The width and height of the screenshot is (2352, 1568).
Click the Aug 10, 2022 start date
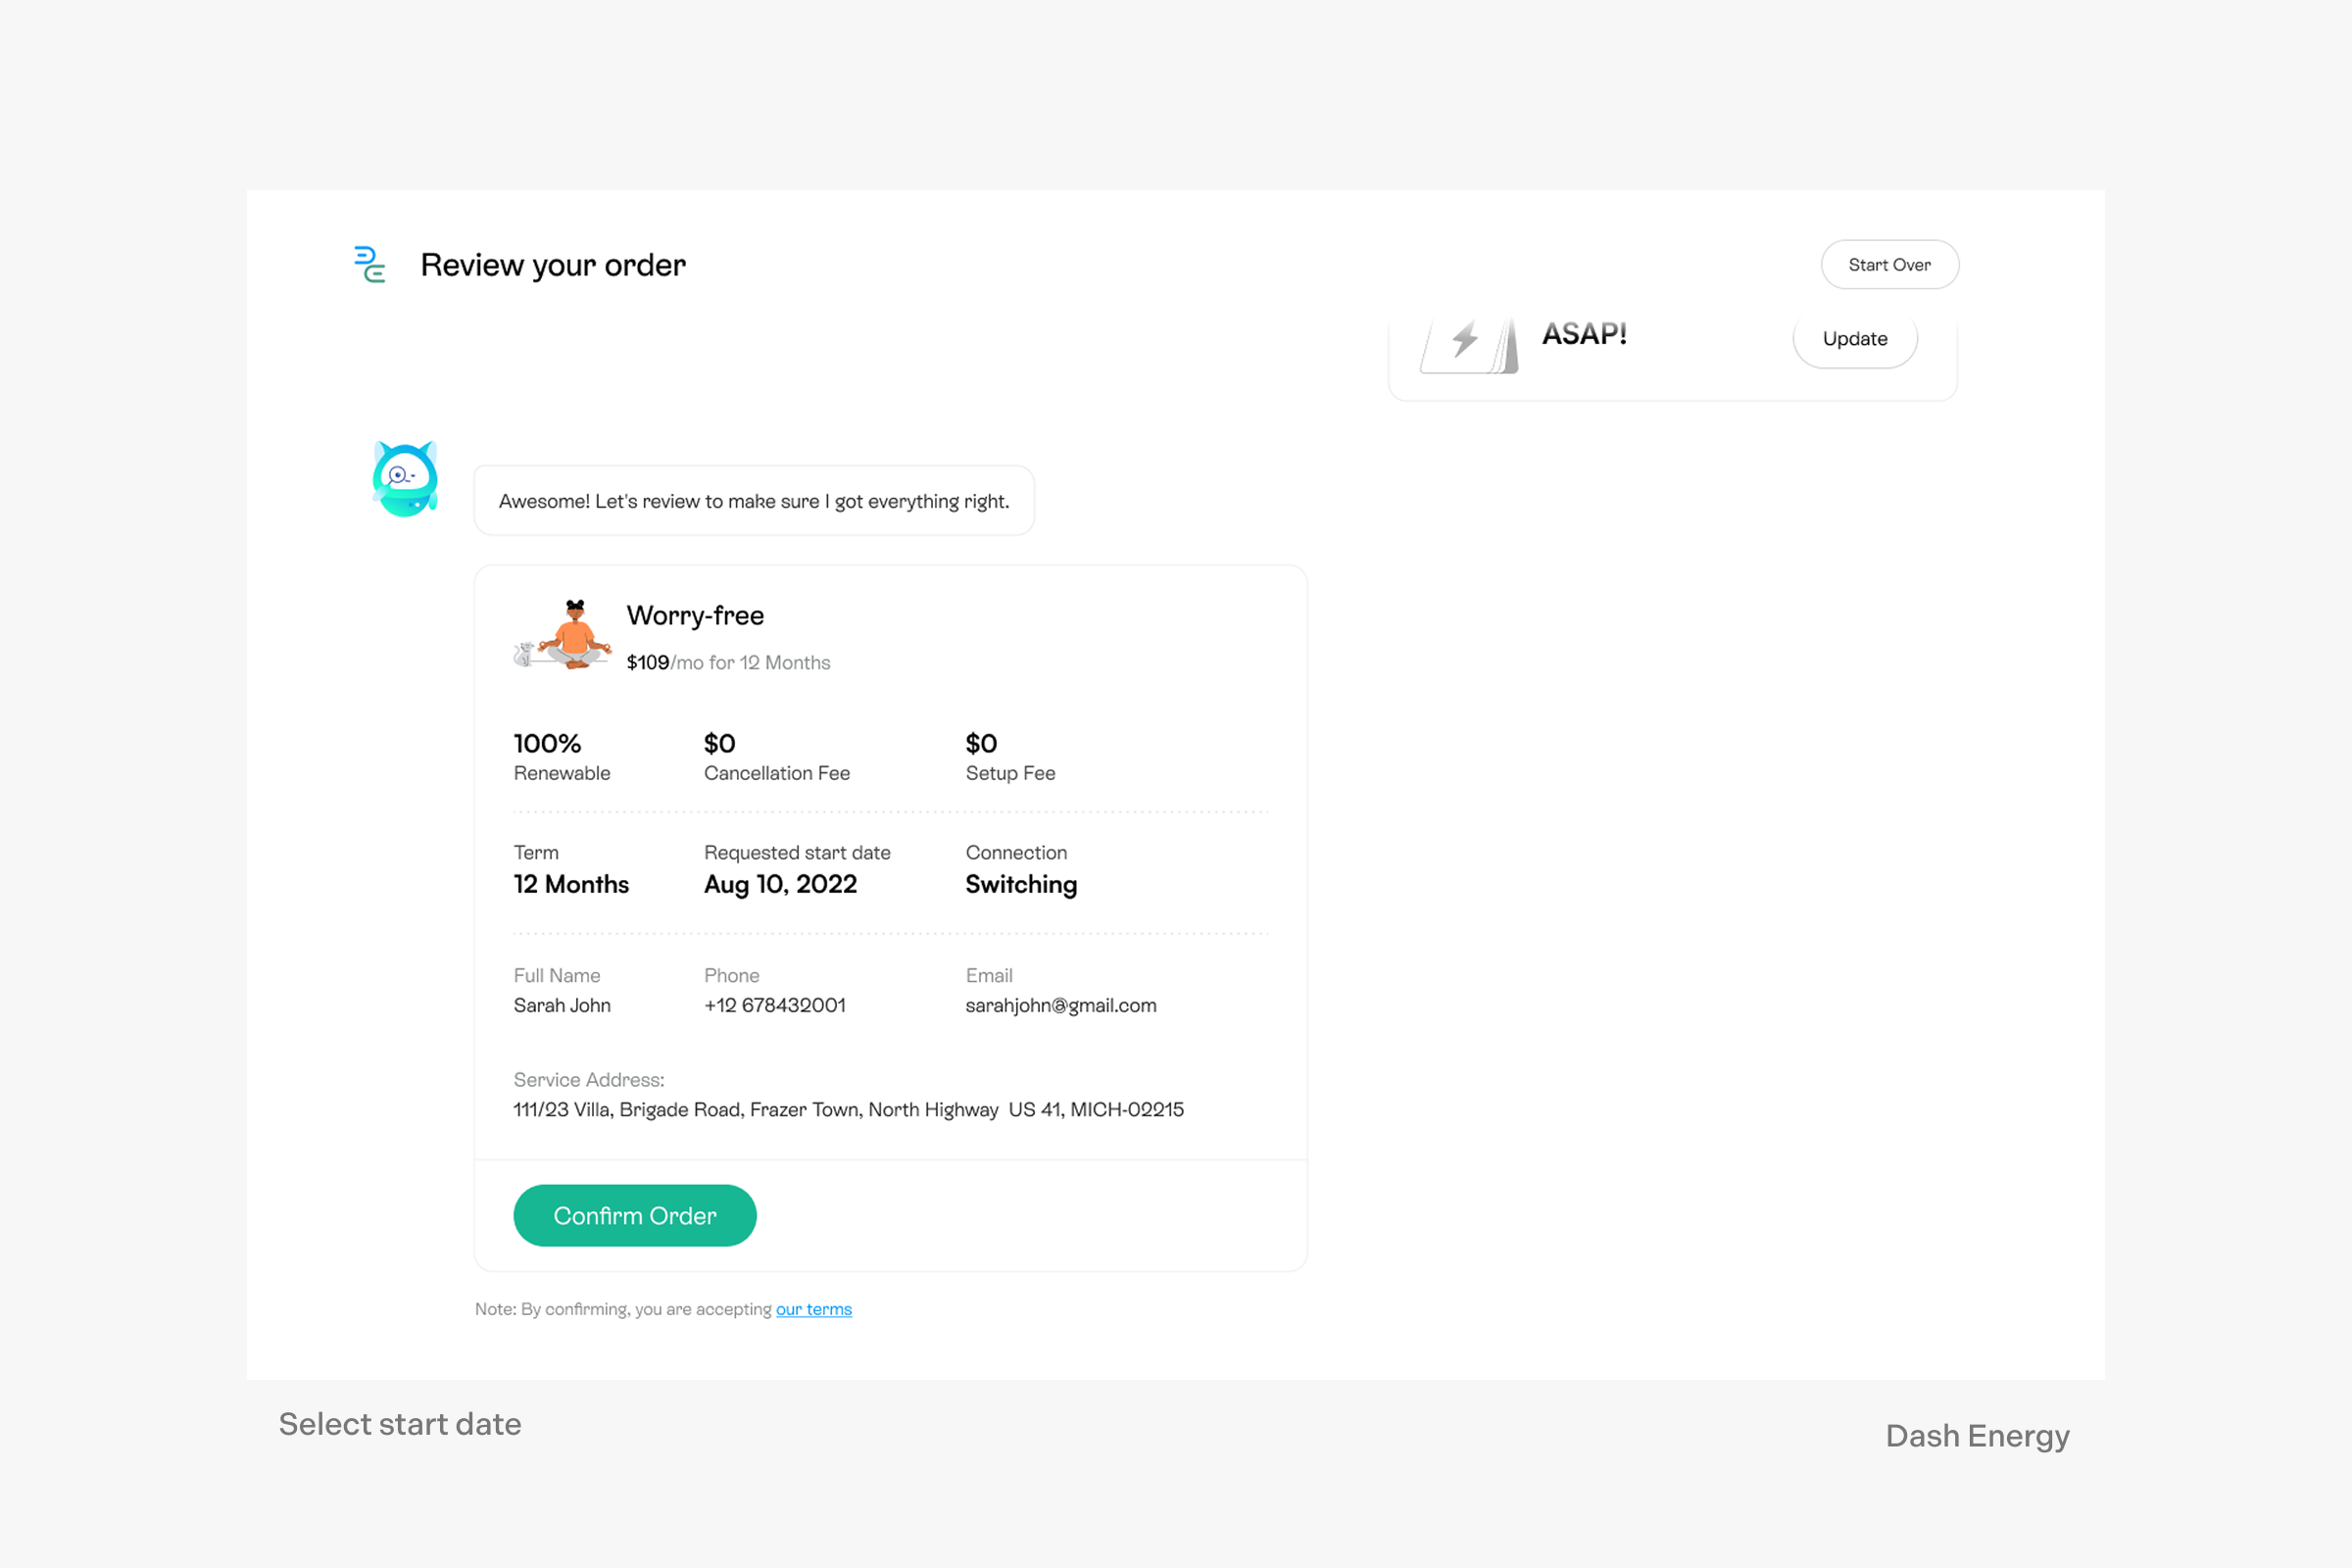coord(780,884)
